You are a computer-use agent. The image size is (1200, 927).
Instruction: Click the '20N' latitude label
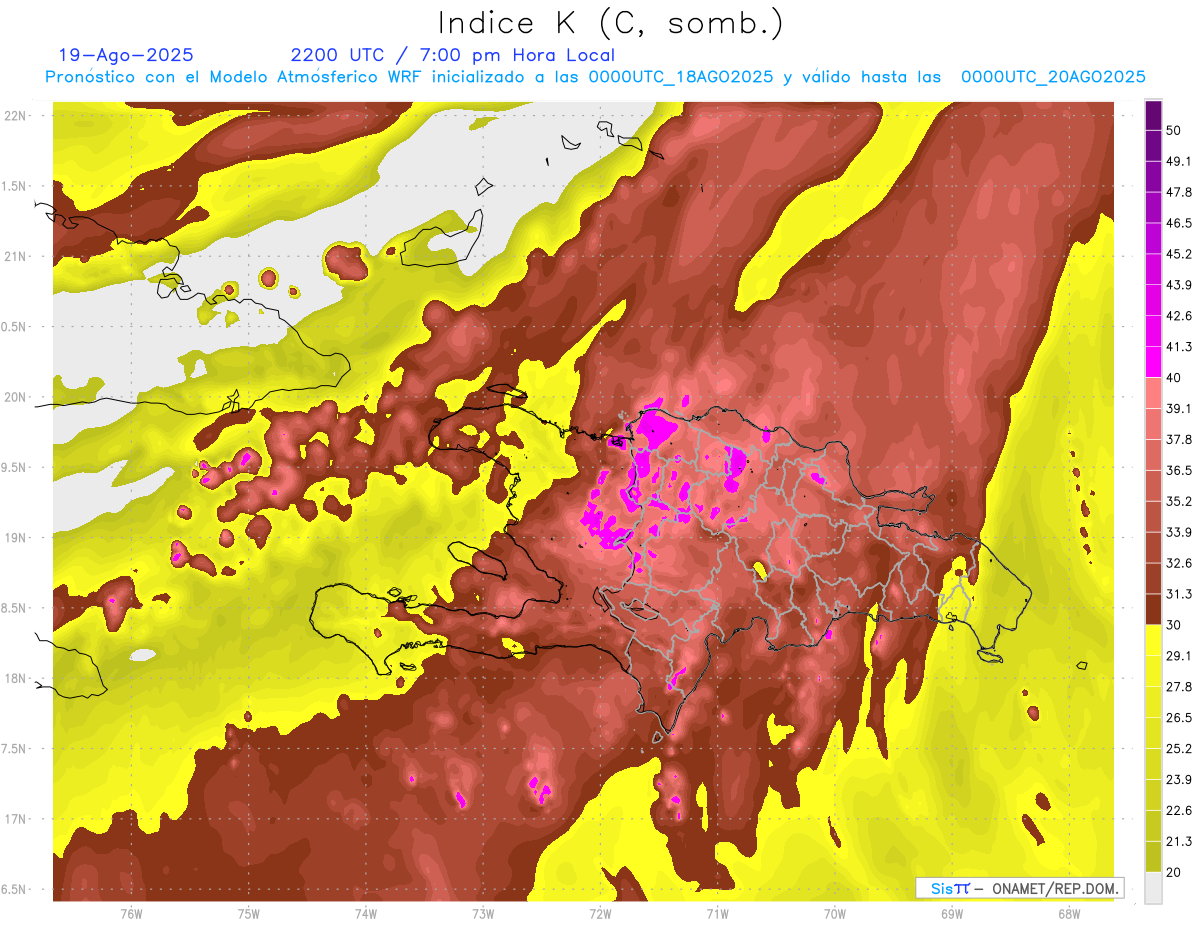[16, 397]
